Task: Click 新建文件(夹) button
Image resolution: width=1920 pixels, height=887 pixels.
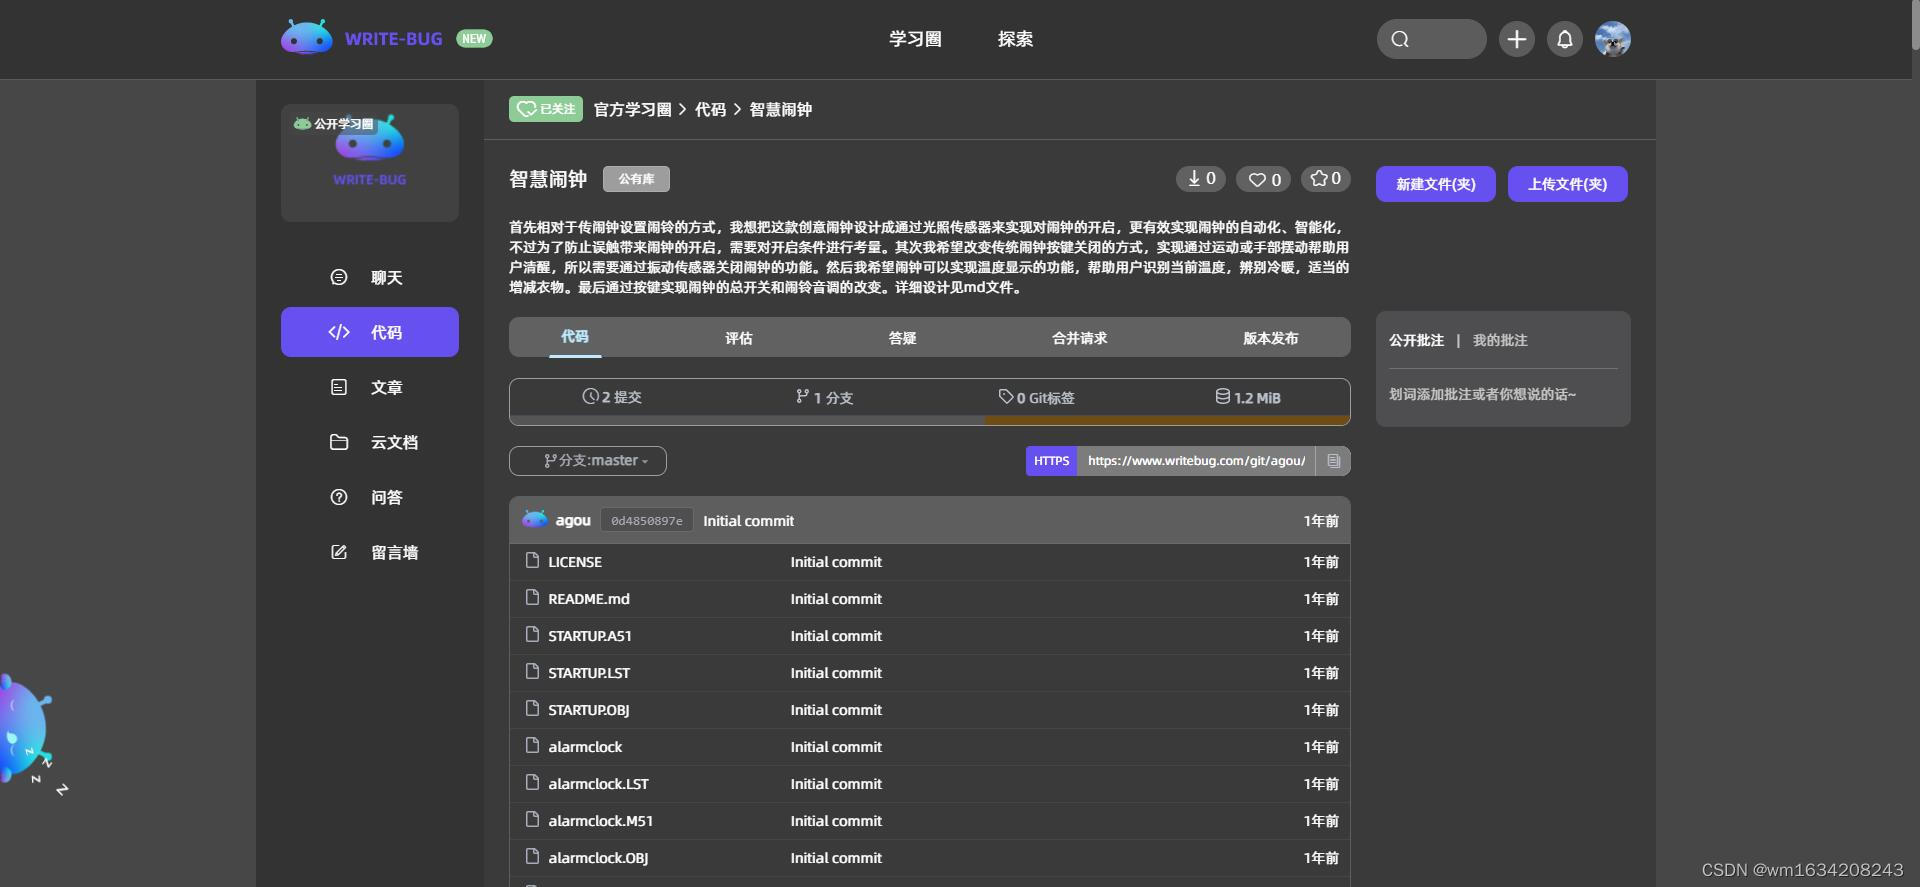Action: (x=1435, y=184)
